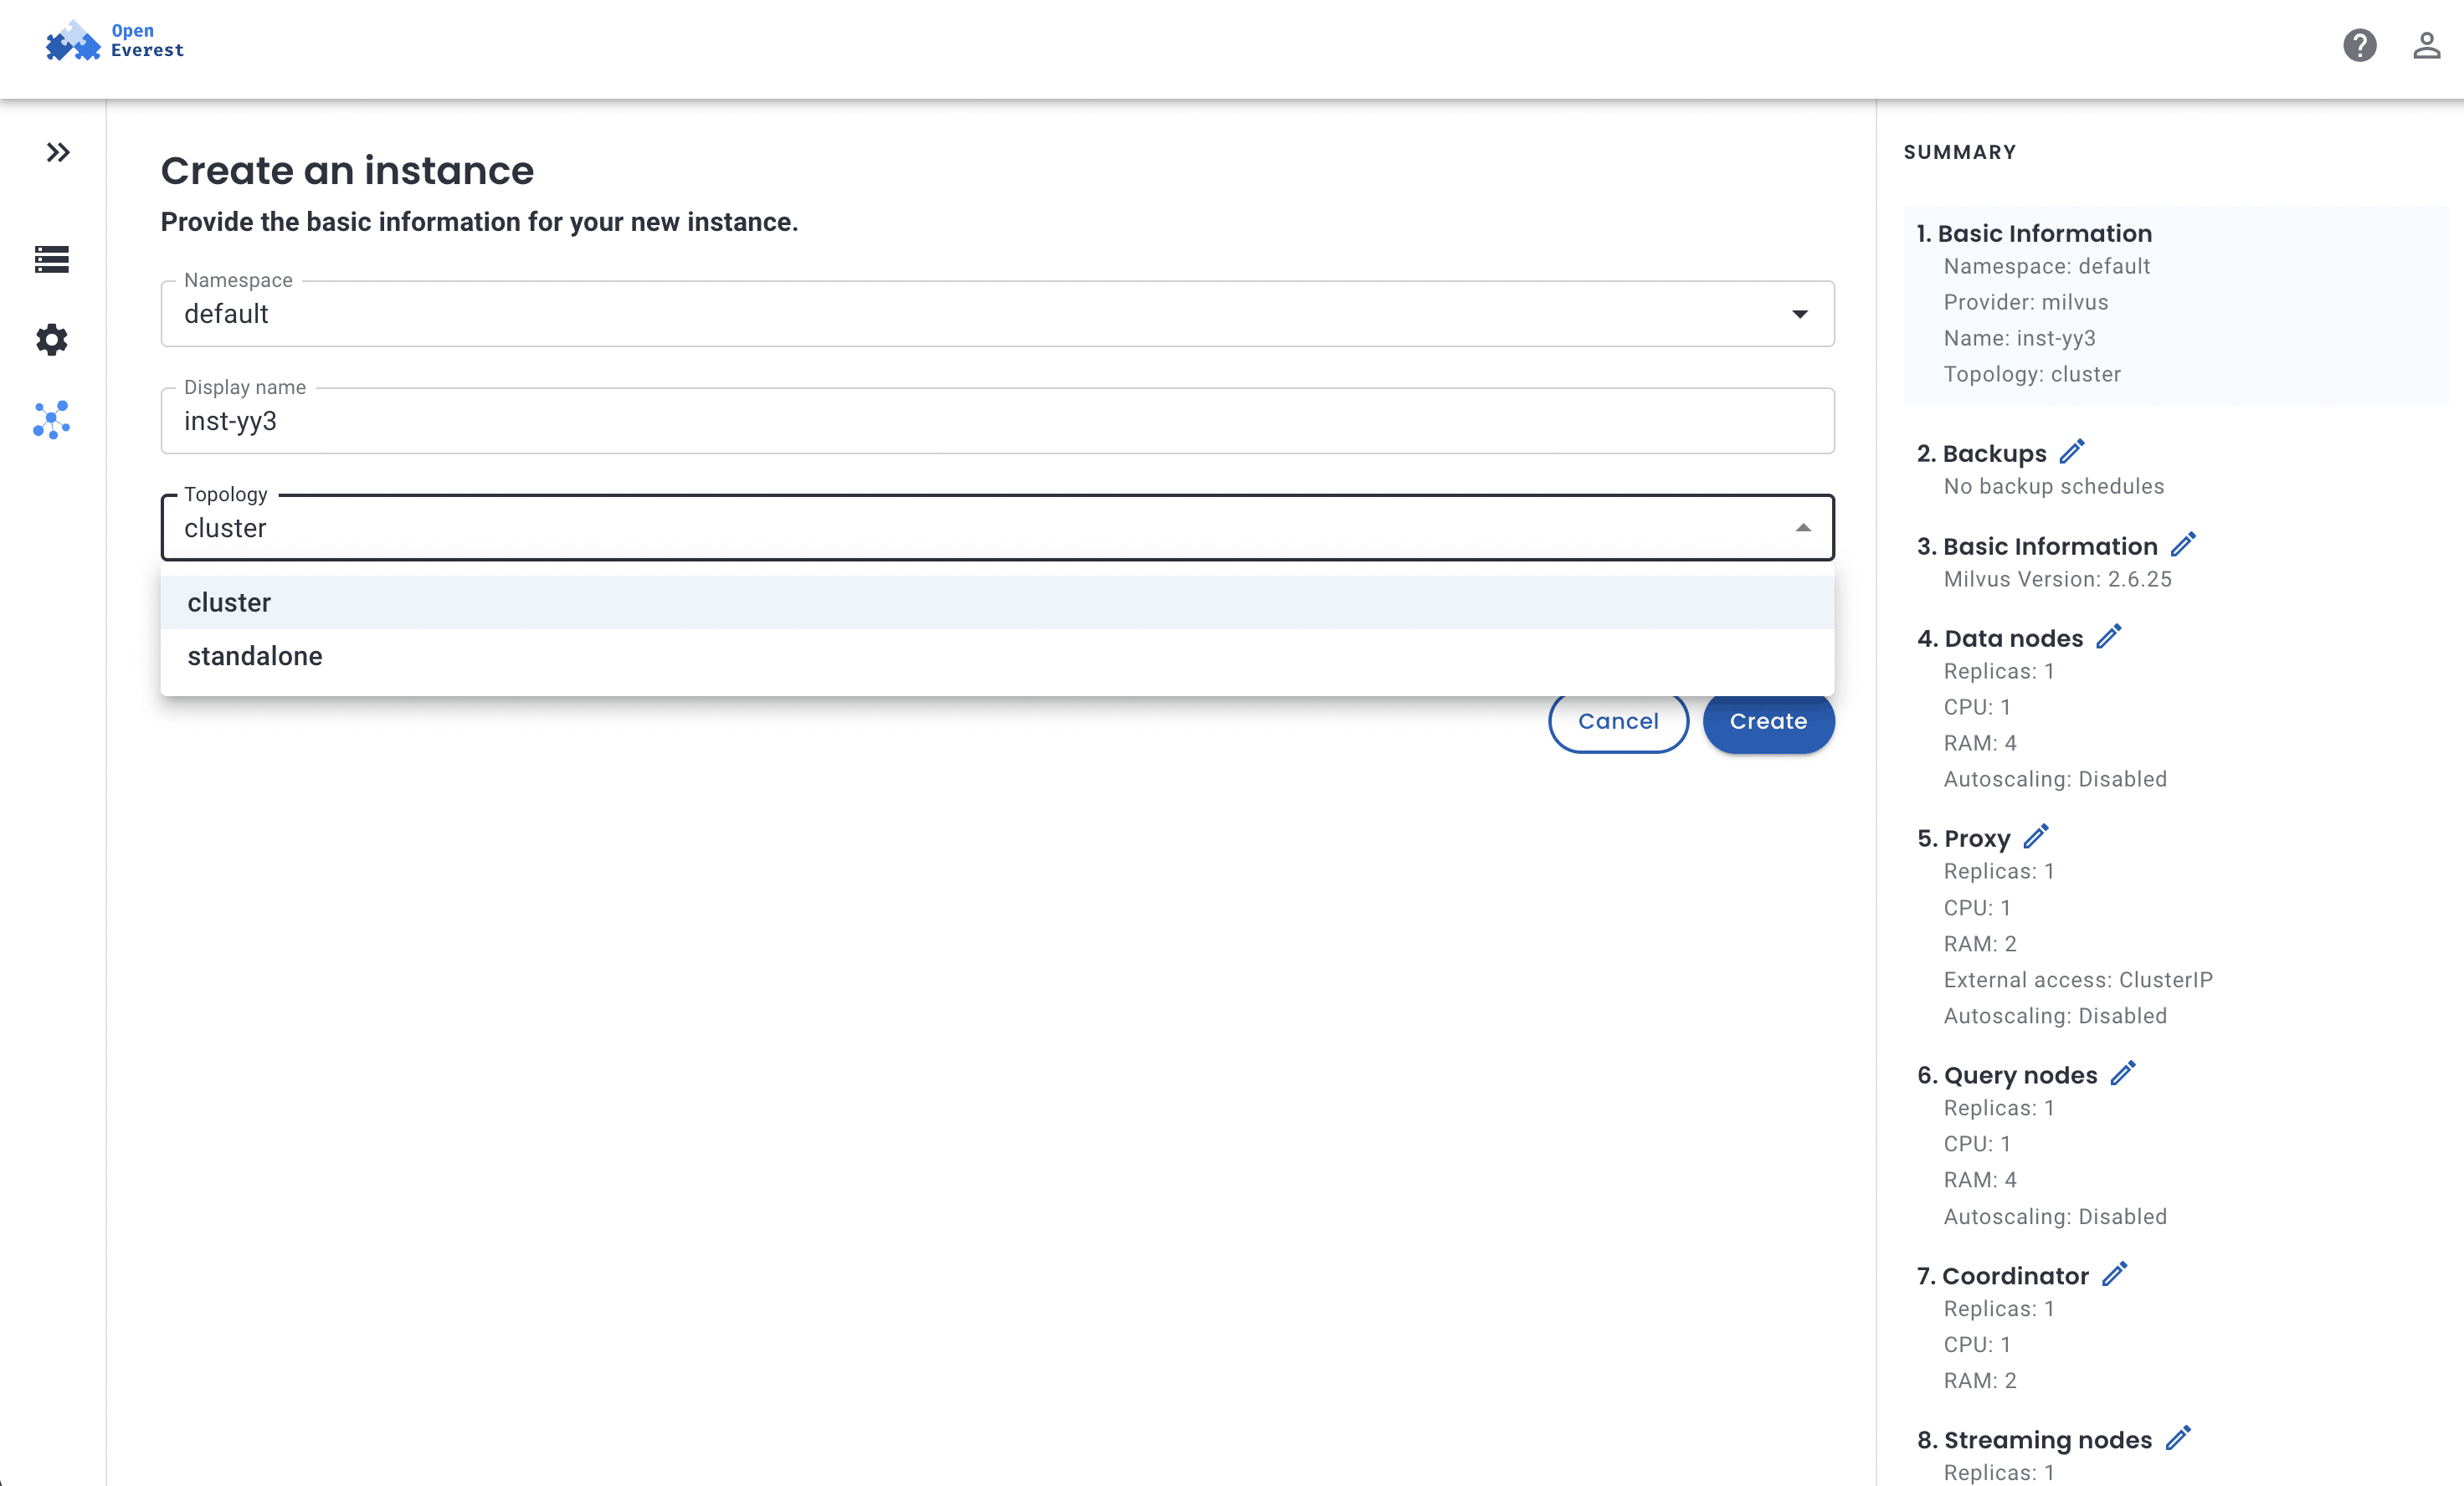The image size is (2464, 1486).
Task: Click "Name: inst-yy3" summary text
Action: point(2019,338)
